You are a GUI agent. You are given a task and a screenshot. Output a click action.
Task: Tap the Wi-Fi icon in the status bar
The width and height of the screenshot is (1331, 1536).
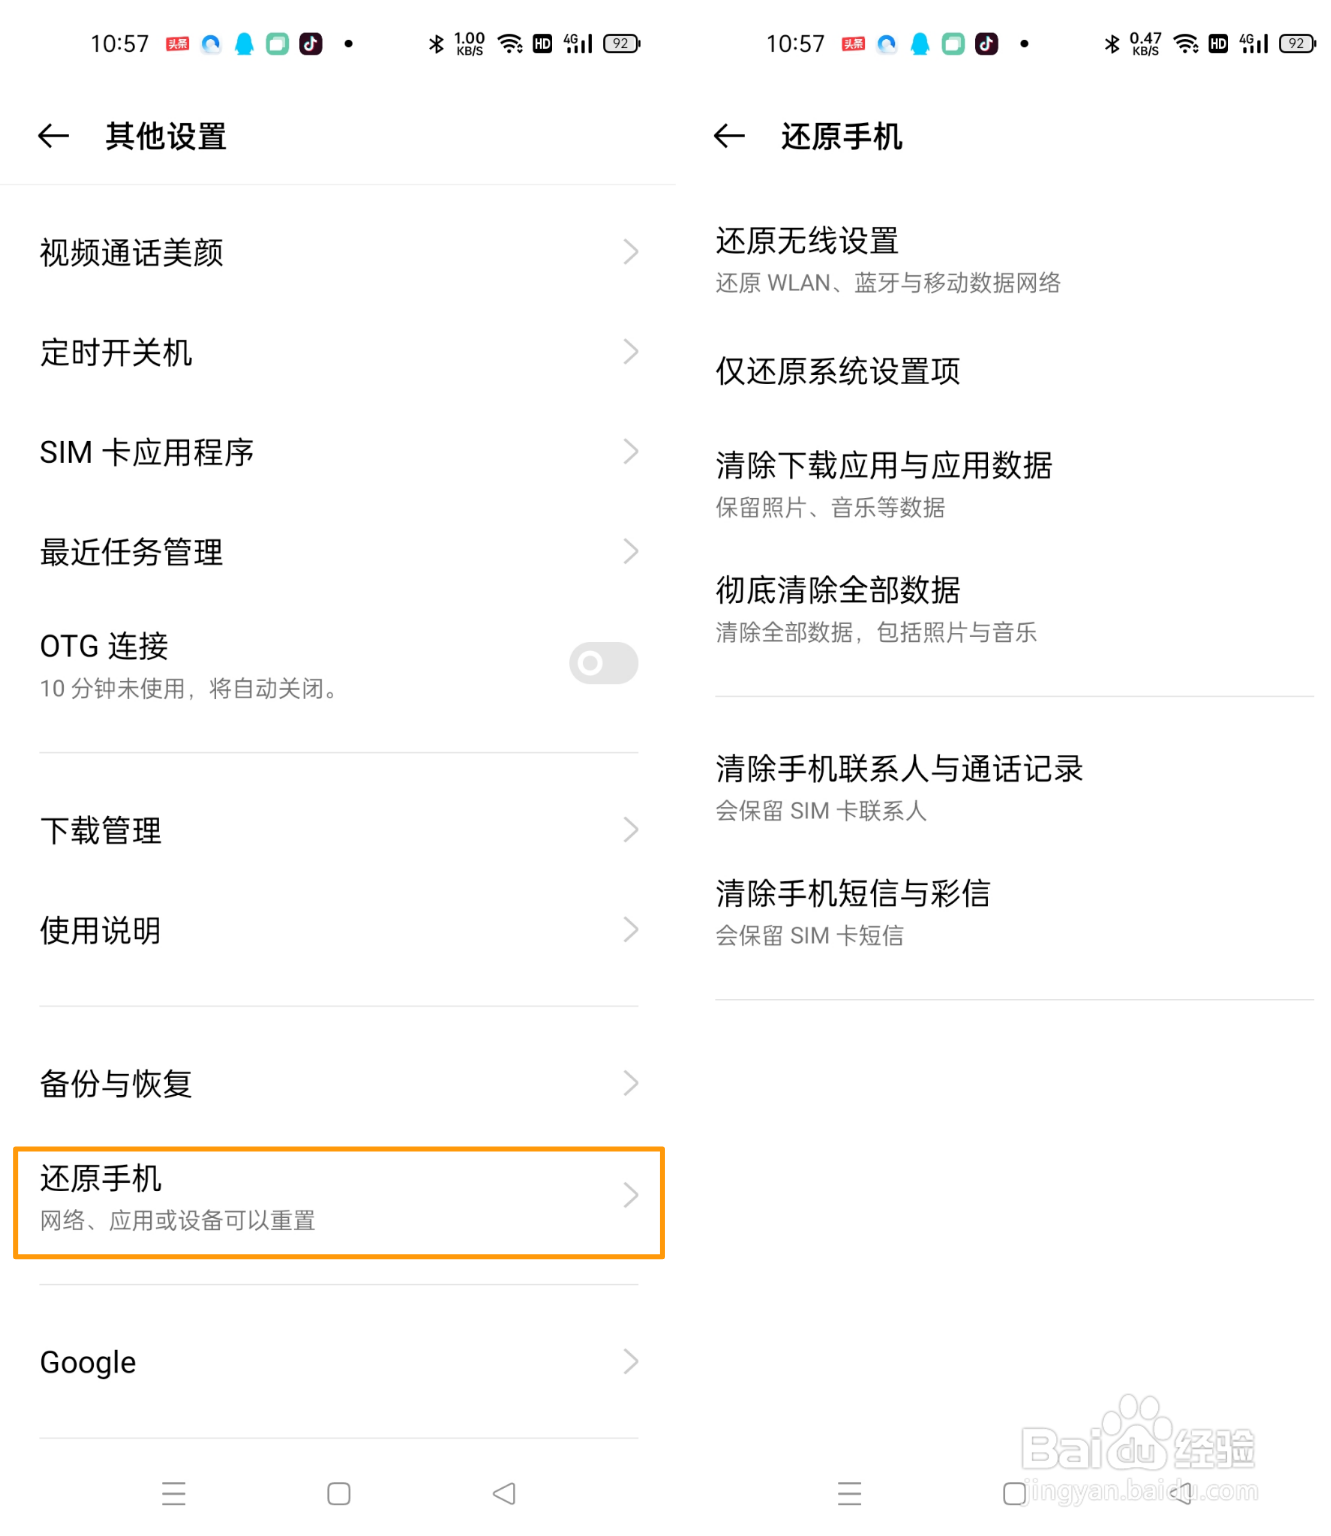tap(511, 42)
